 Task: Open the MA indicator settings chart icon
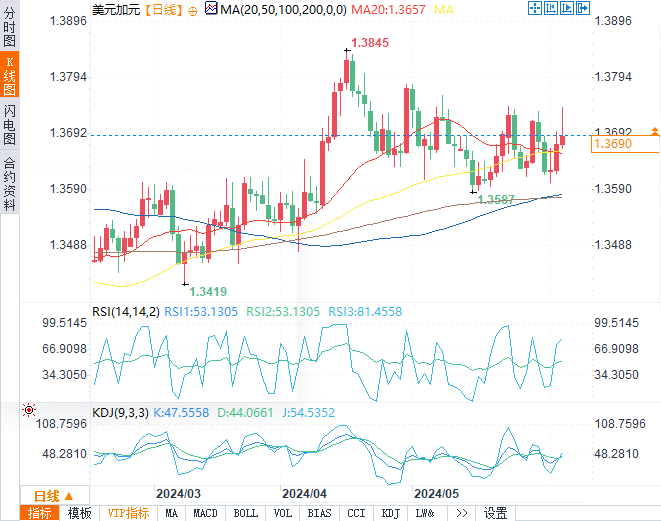[211, 8]
